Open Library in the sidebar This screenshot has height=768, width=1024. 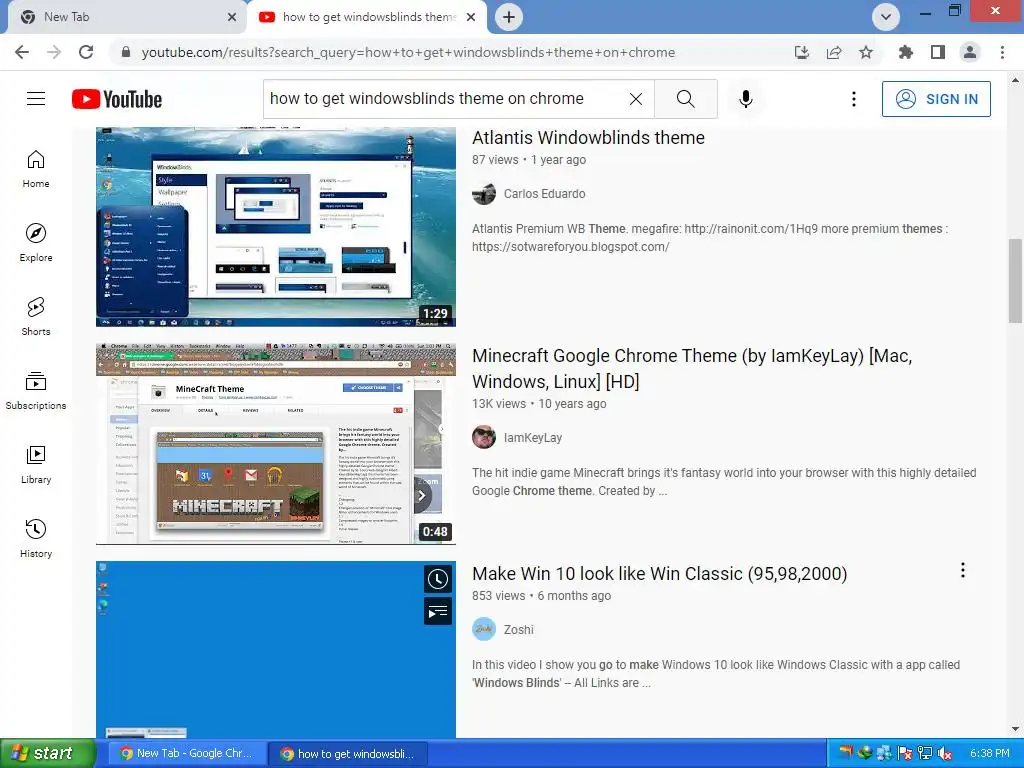[36, 464]
